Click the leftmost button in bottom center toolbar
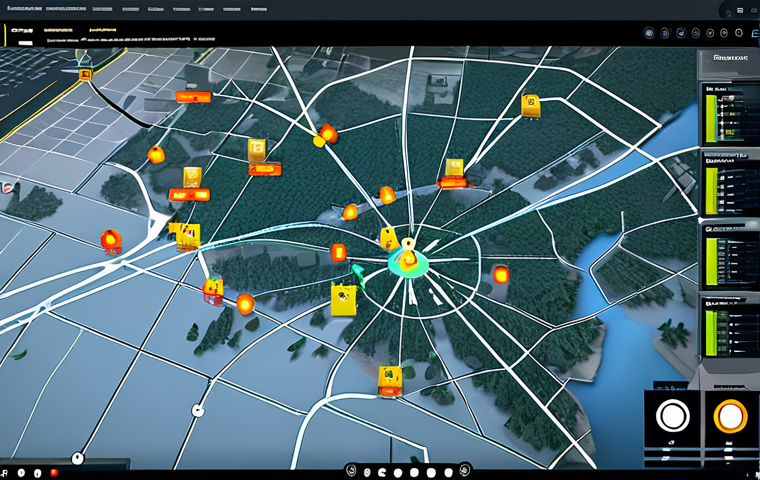Viewport: 760px width, 480px height. (352, 470)
